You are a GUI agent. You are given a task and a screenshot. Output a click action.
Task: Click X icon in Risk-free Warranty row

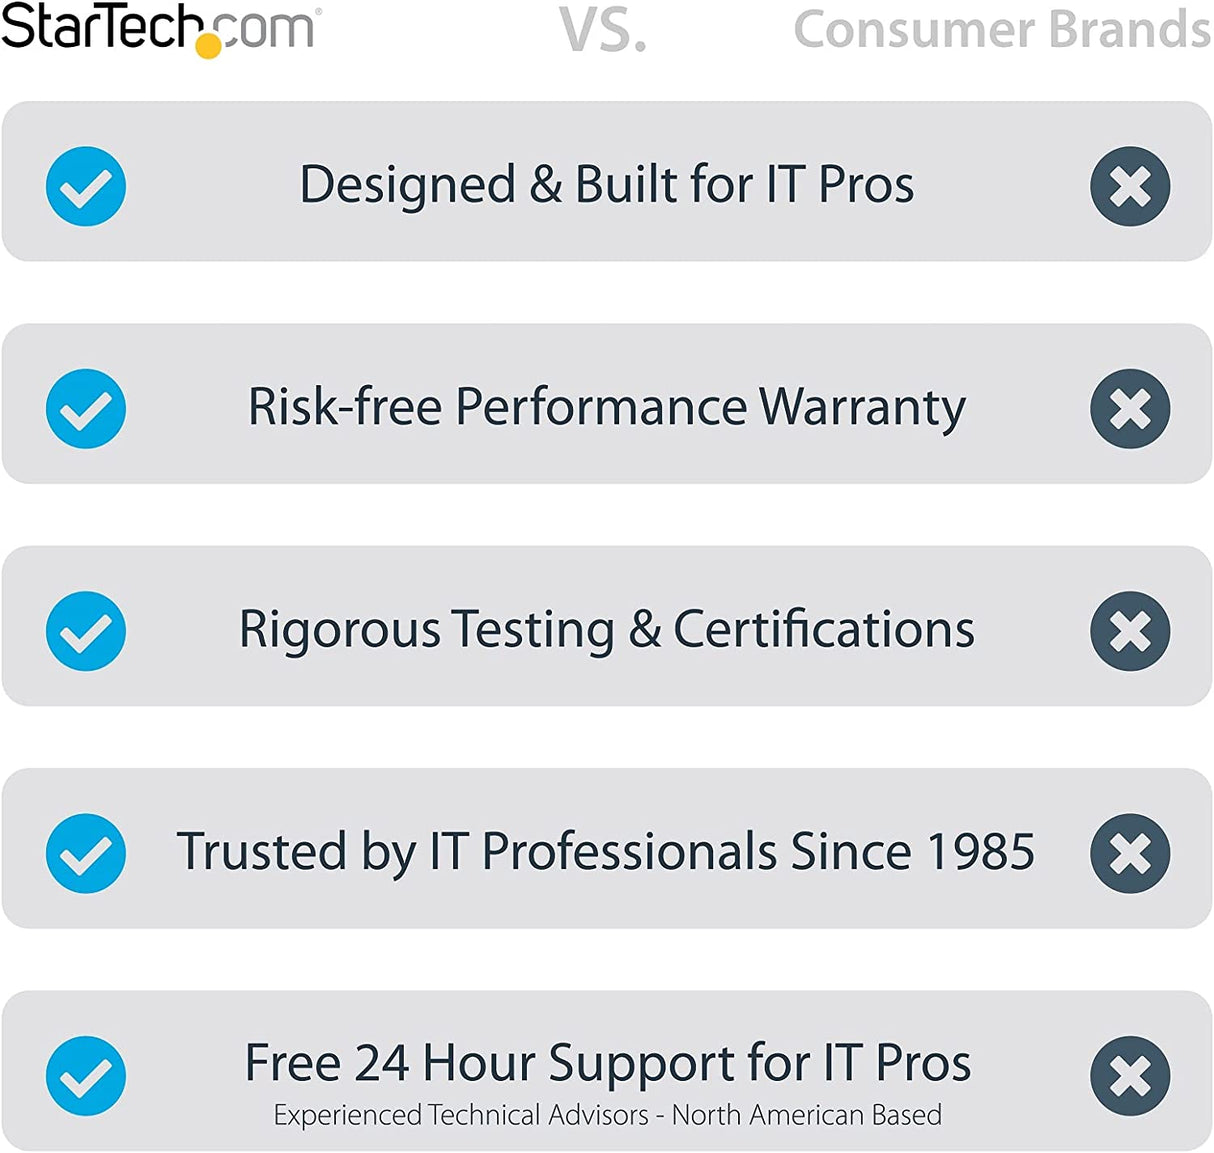(1130, 408)
